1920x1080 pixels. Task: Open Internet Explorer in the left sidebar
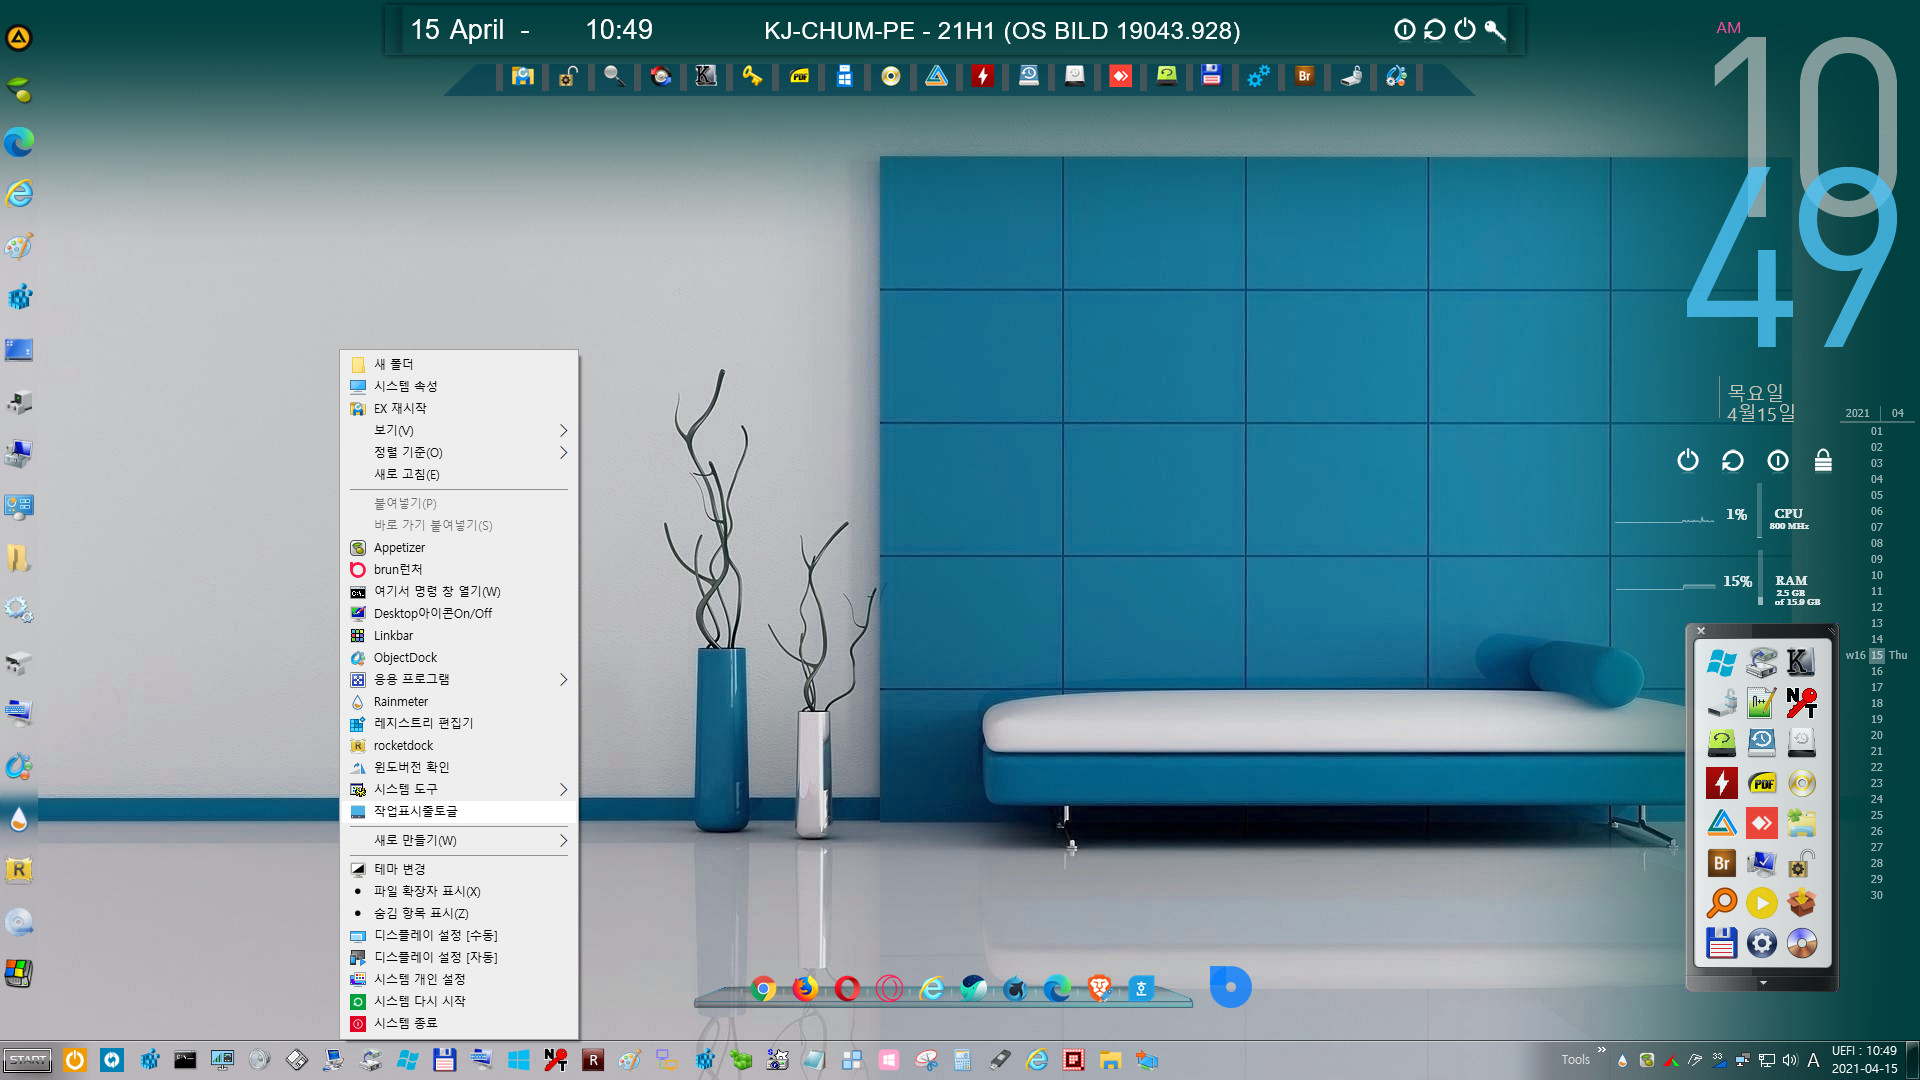(19, 193)
